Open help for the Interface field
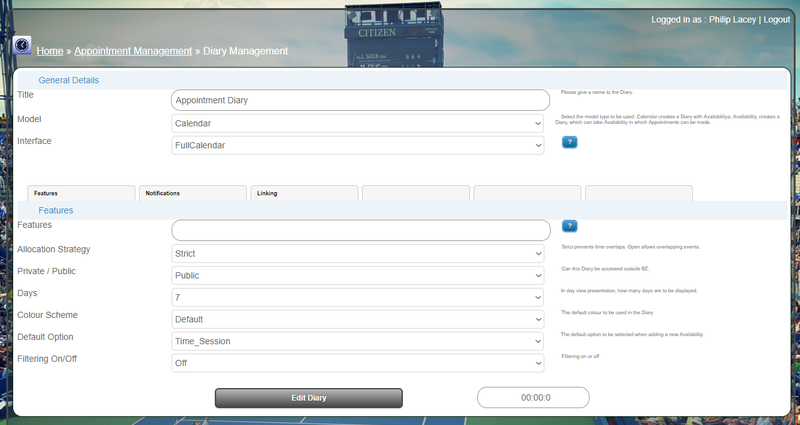800x425 pixels. tap(569, 142)
